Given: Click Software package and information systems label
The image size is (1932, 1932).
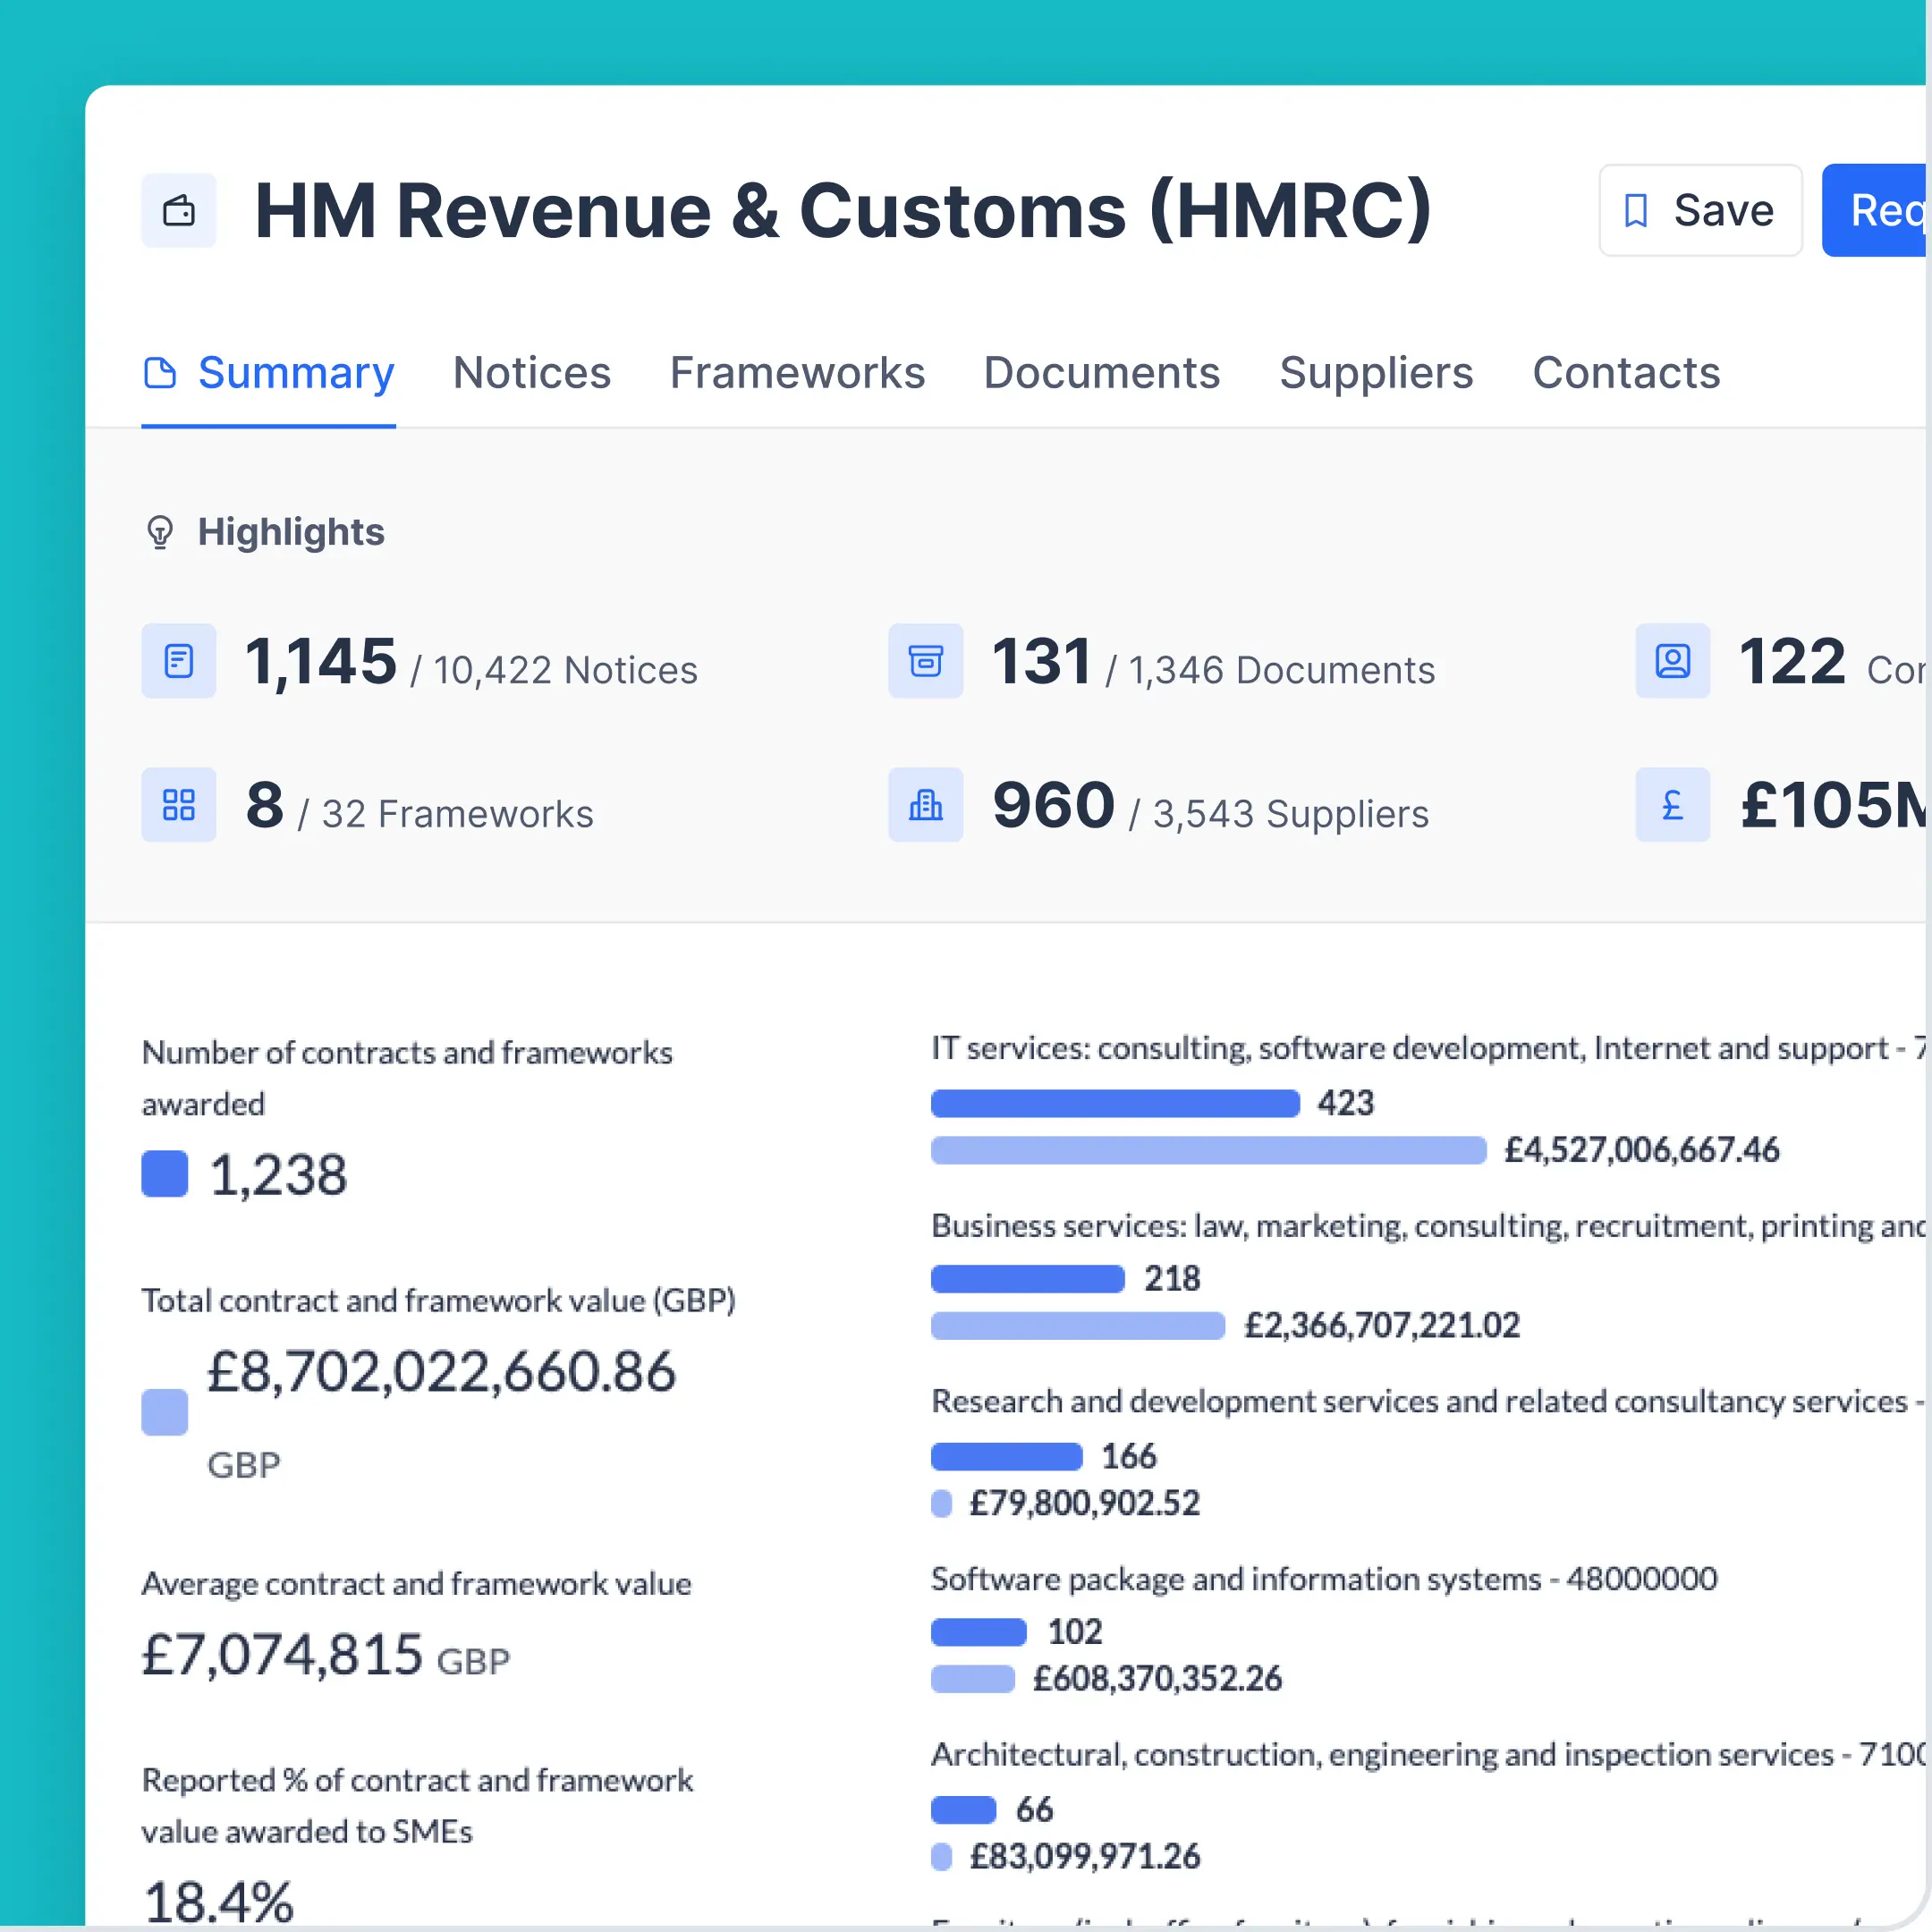Looking at the screenshot, I should click(x=1324, y=1579).
